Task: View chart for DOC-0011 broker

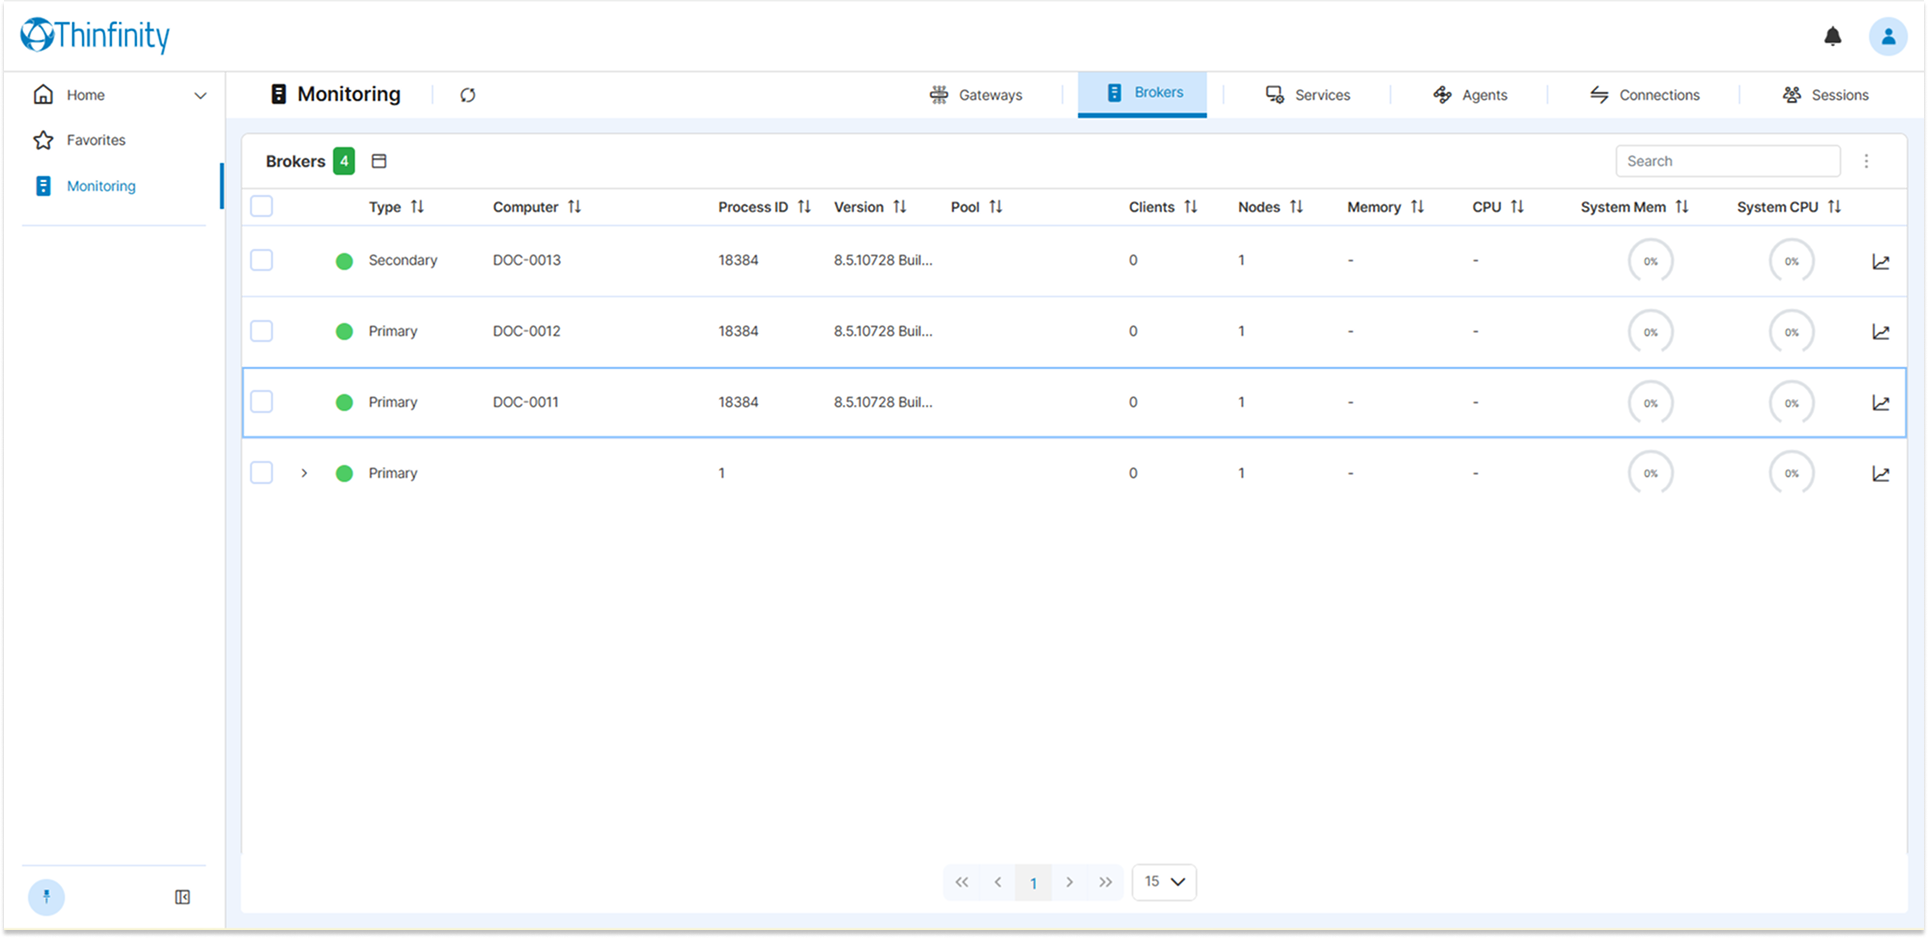Action: (x=1880, y=403)
